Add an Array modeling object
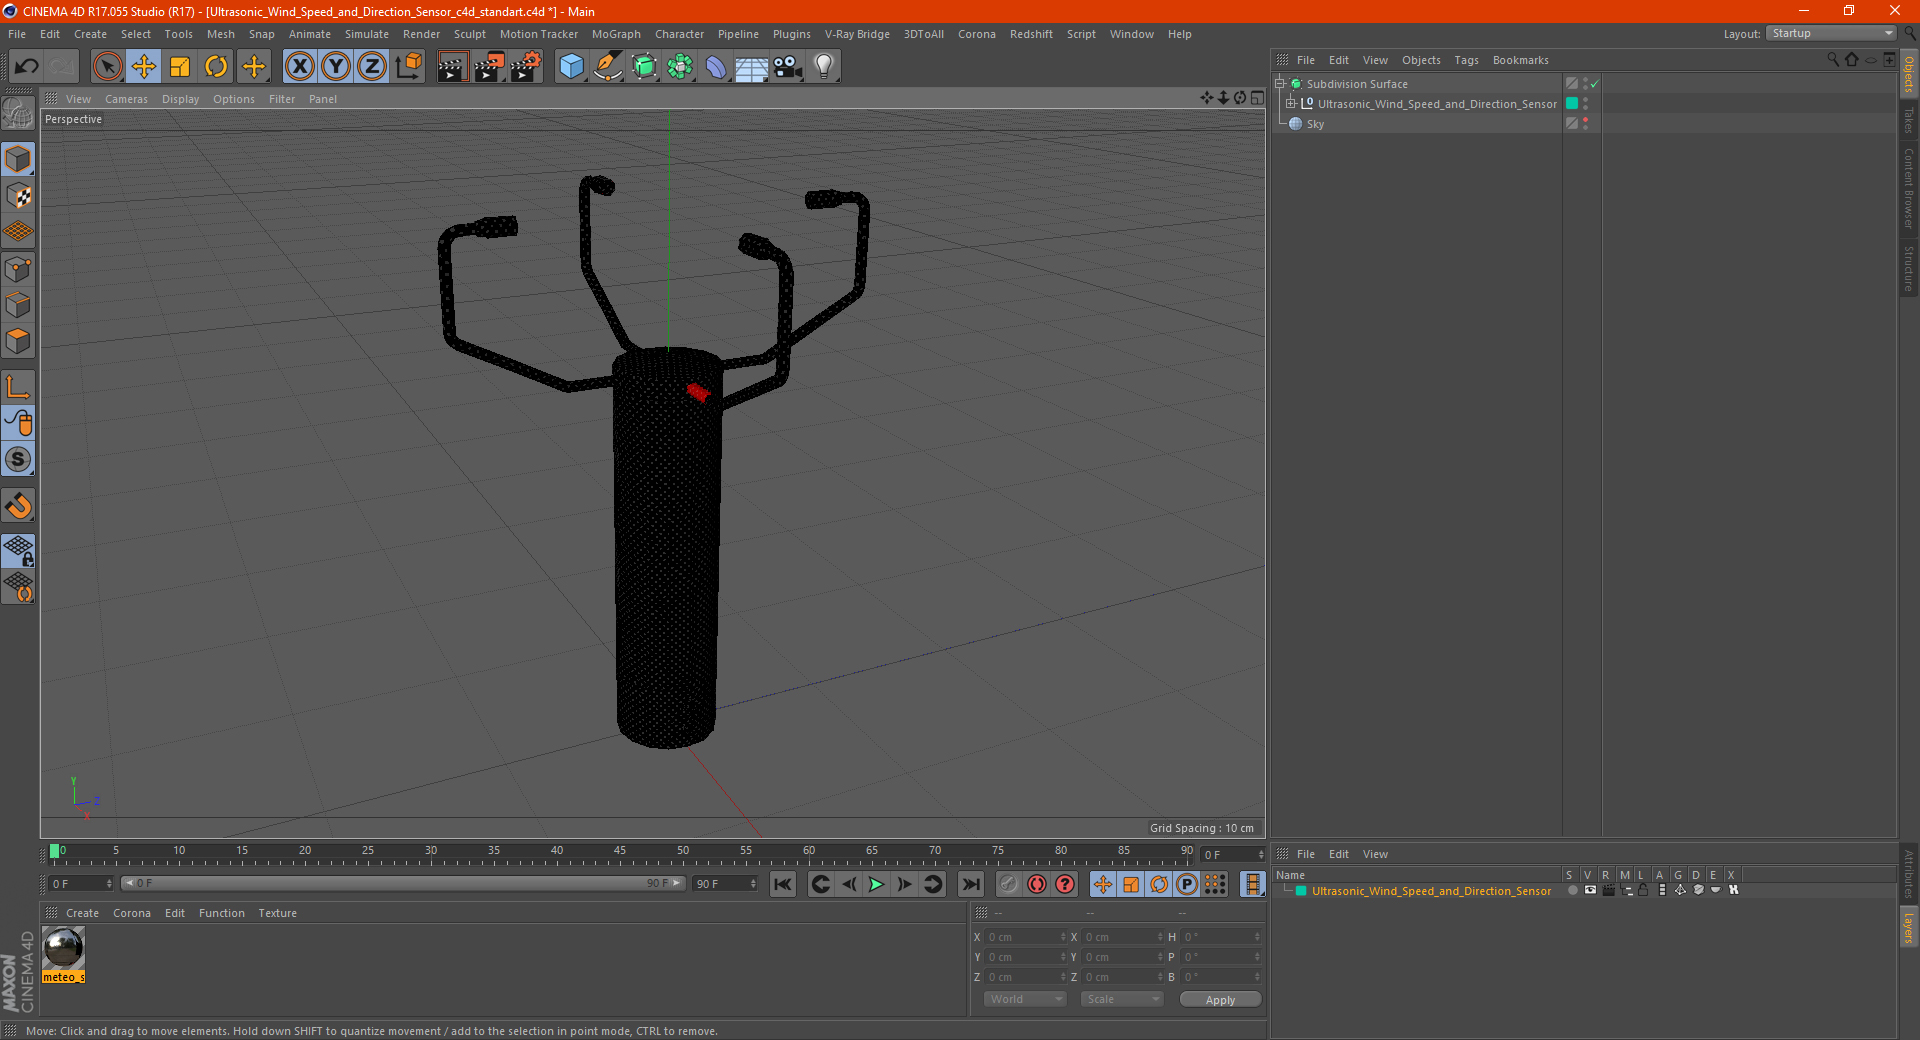Image resolution: width=1920 pixels, height=1040 pixels. pyautogui.click(x=680, y=67)
